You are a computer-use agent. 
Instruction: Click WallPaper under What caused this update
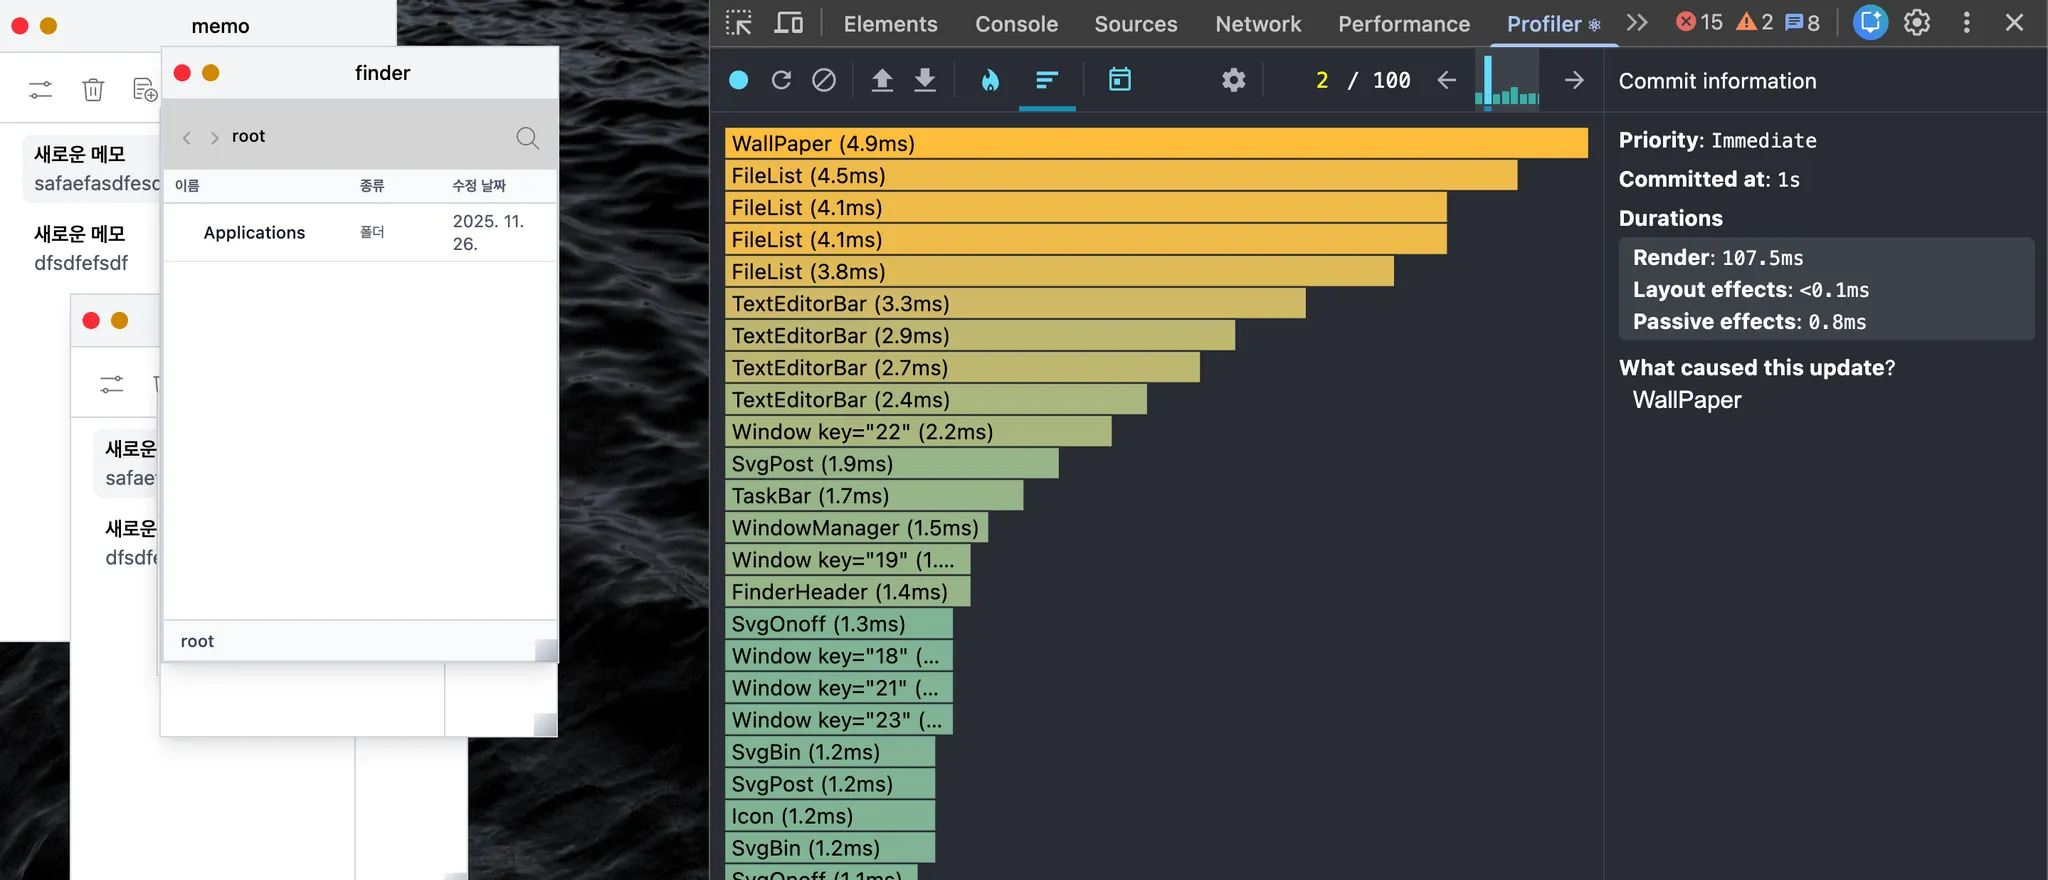[x=1687, y=400]
